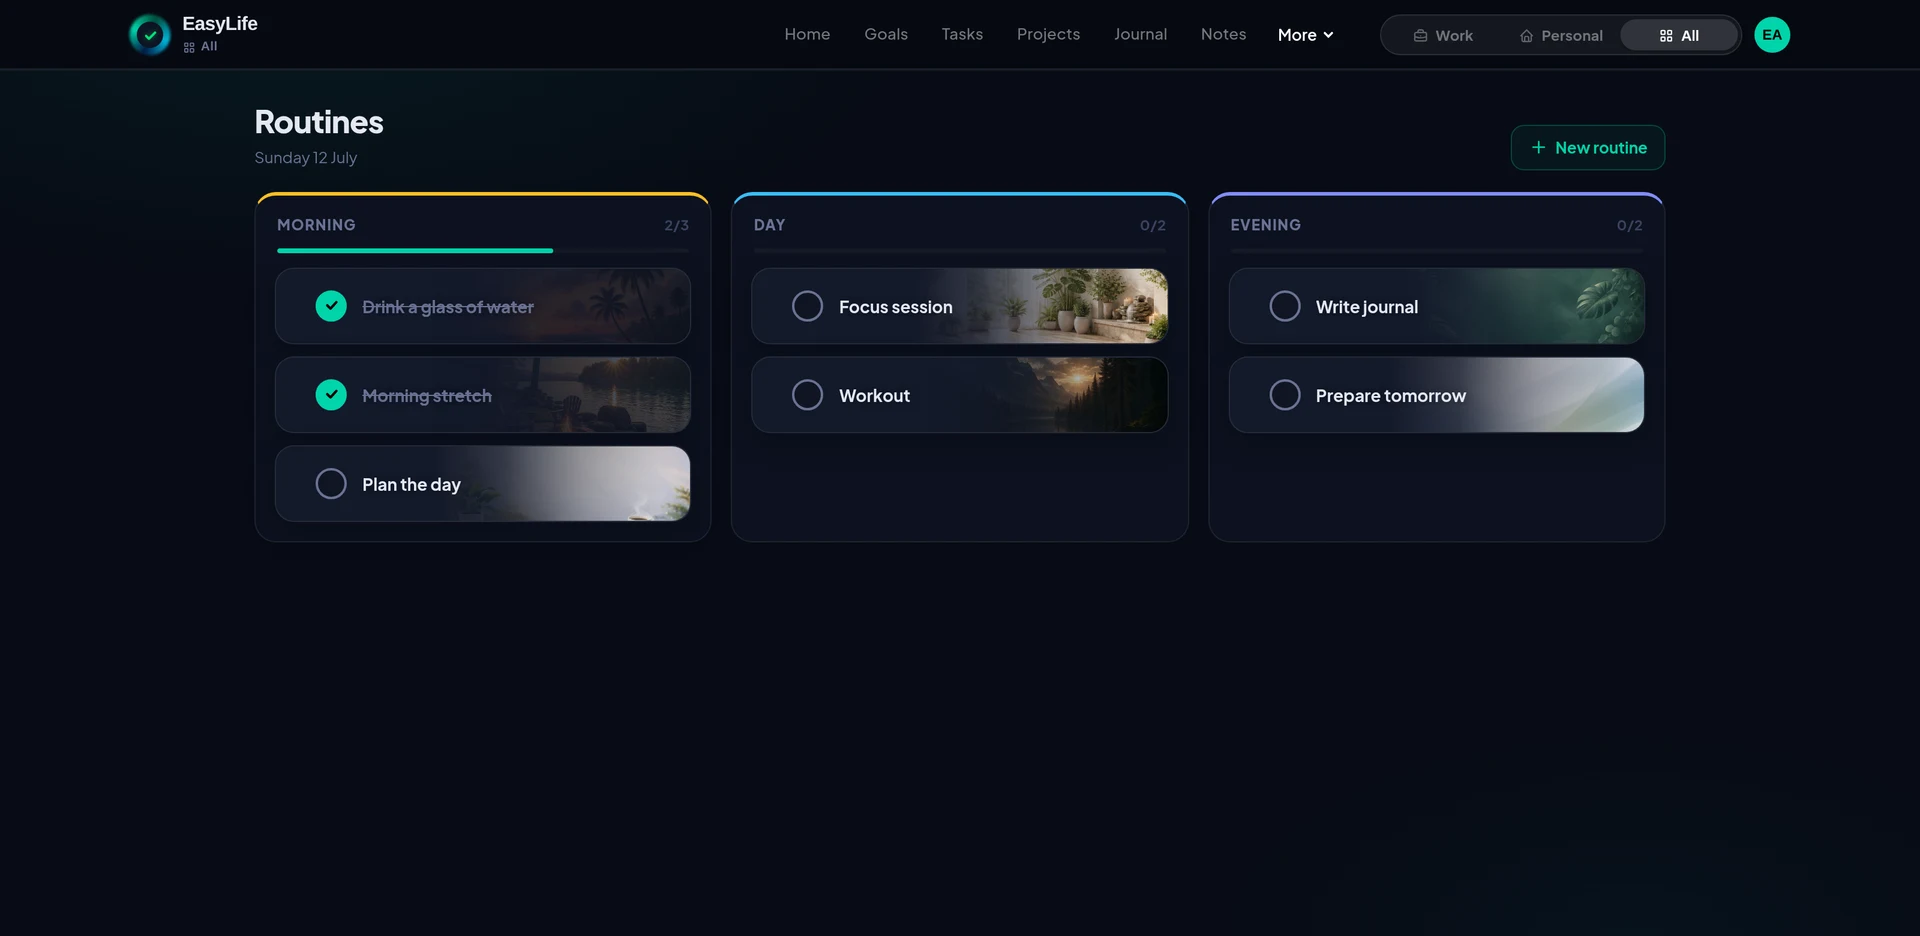Open the Home page

click(807, 34)
